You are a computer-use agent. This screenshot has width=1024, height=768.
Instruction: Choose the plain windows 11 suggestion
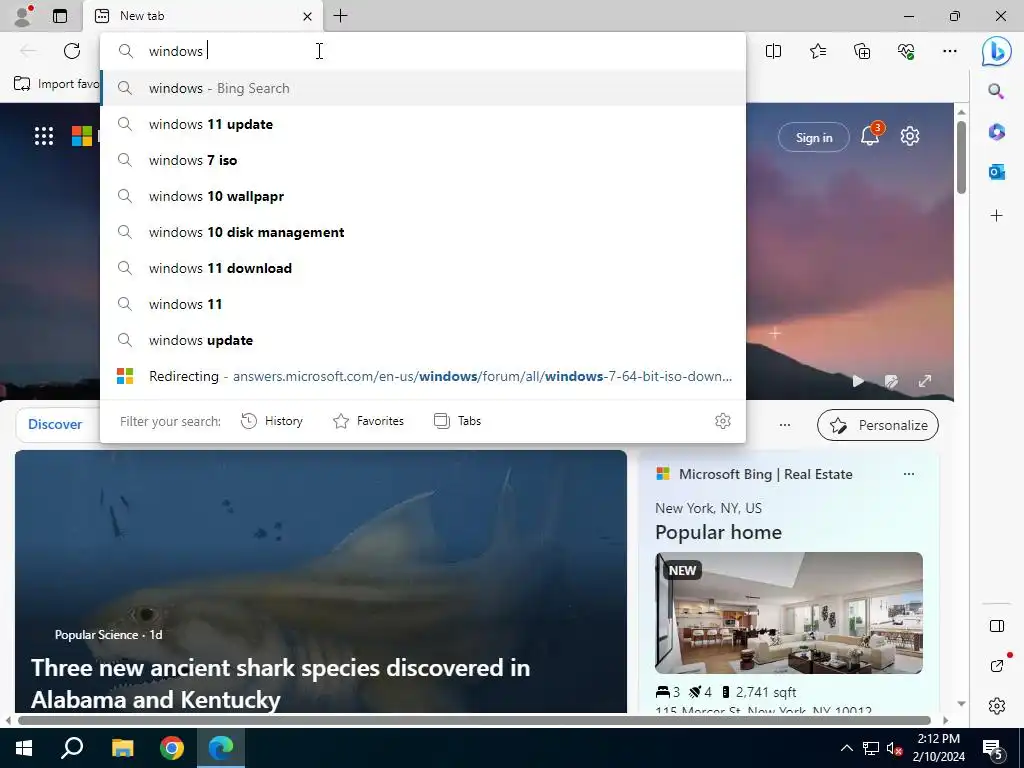coord(423,304)
